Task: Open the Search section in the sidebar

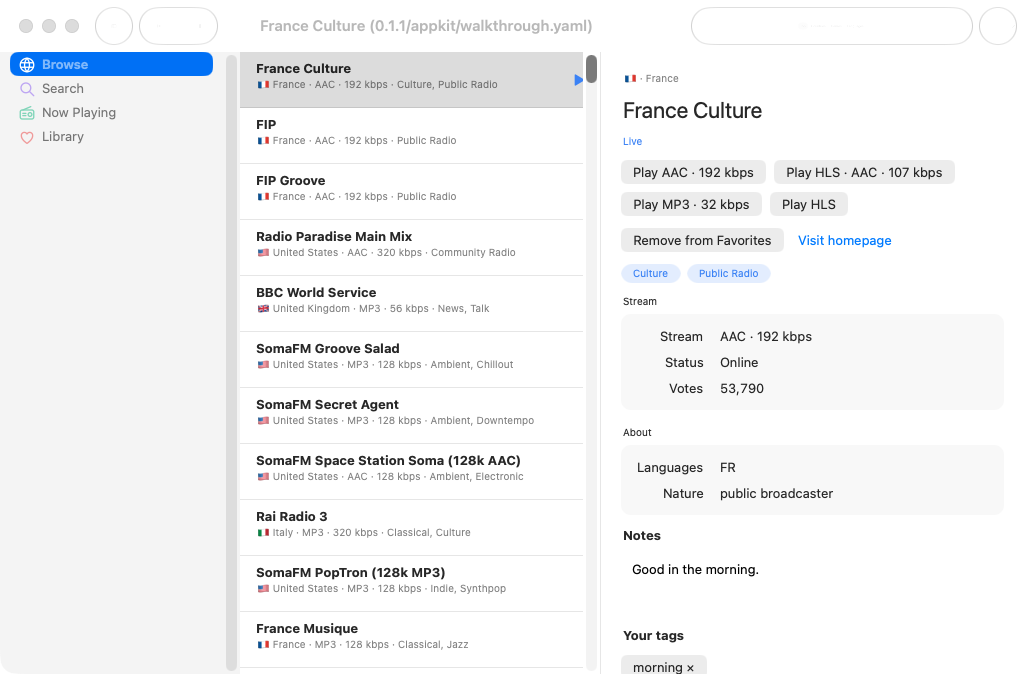Action: (x=111, y=88)
